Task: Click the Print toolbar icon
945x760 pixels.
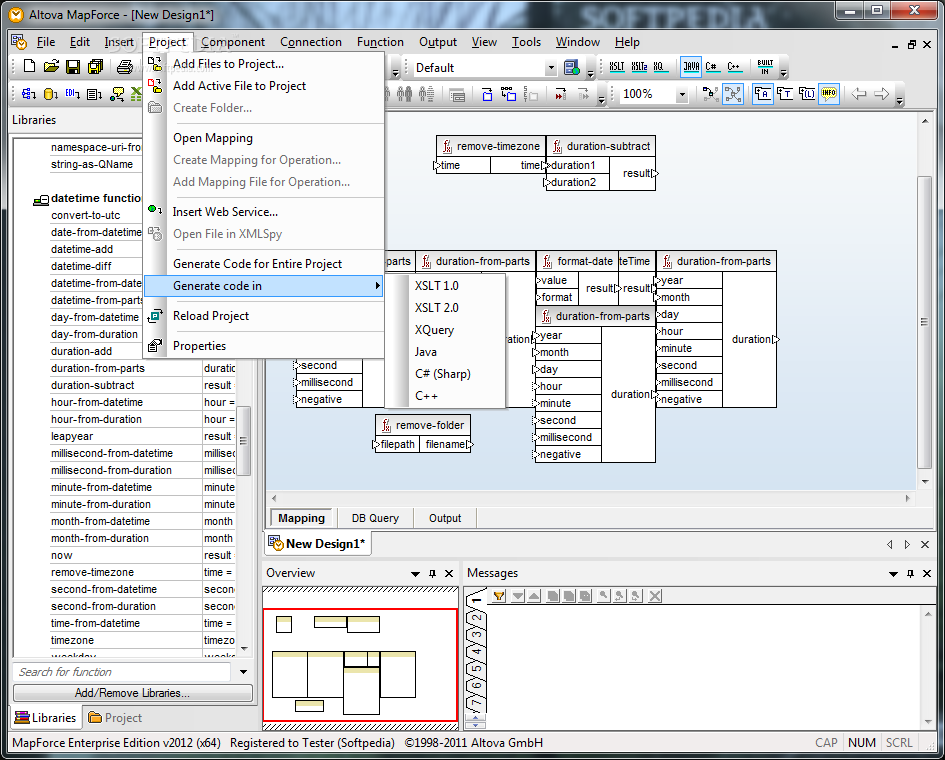Action: pyautogui.click(x=125, y=66)
